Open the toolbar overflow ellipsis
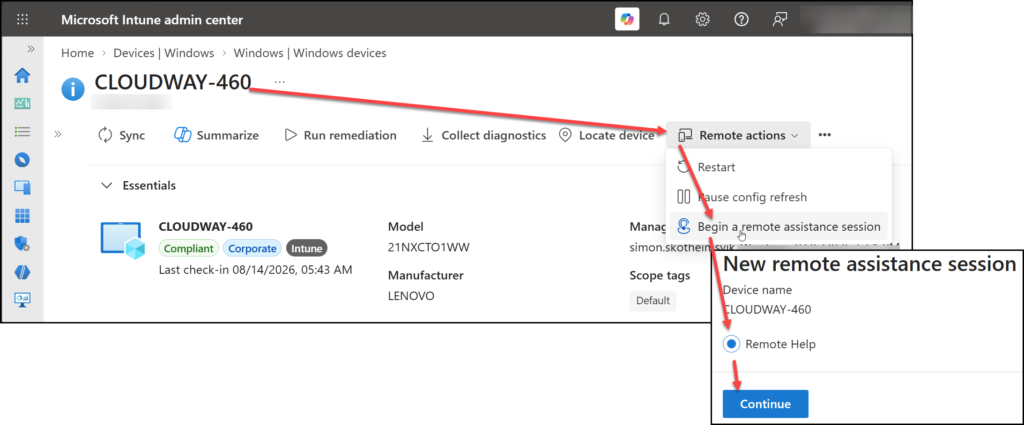Viewport: 1024px width, 425px height. coord(825,135)
